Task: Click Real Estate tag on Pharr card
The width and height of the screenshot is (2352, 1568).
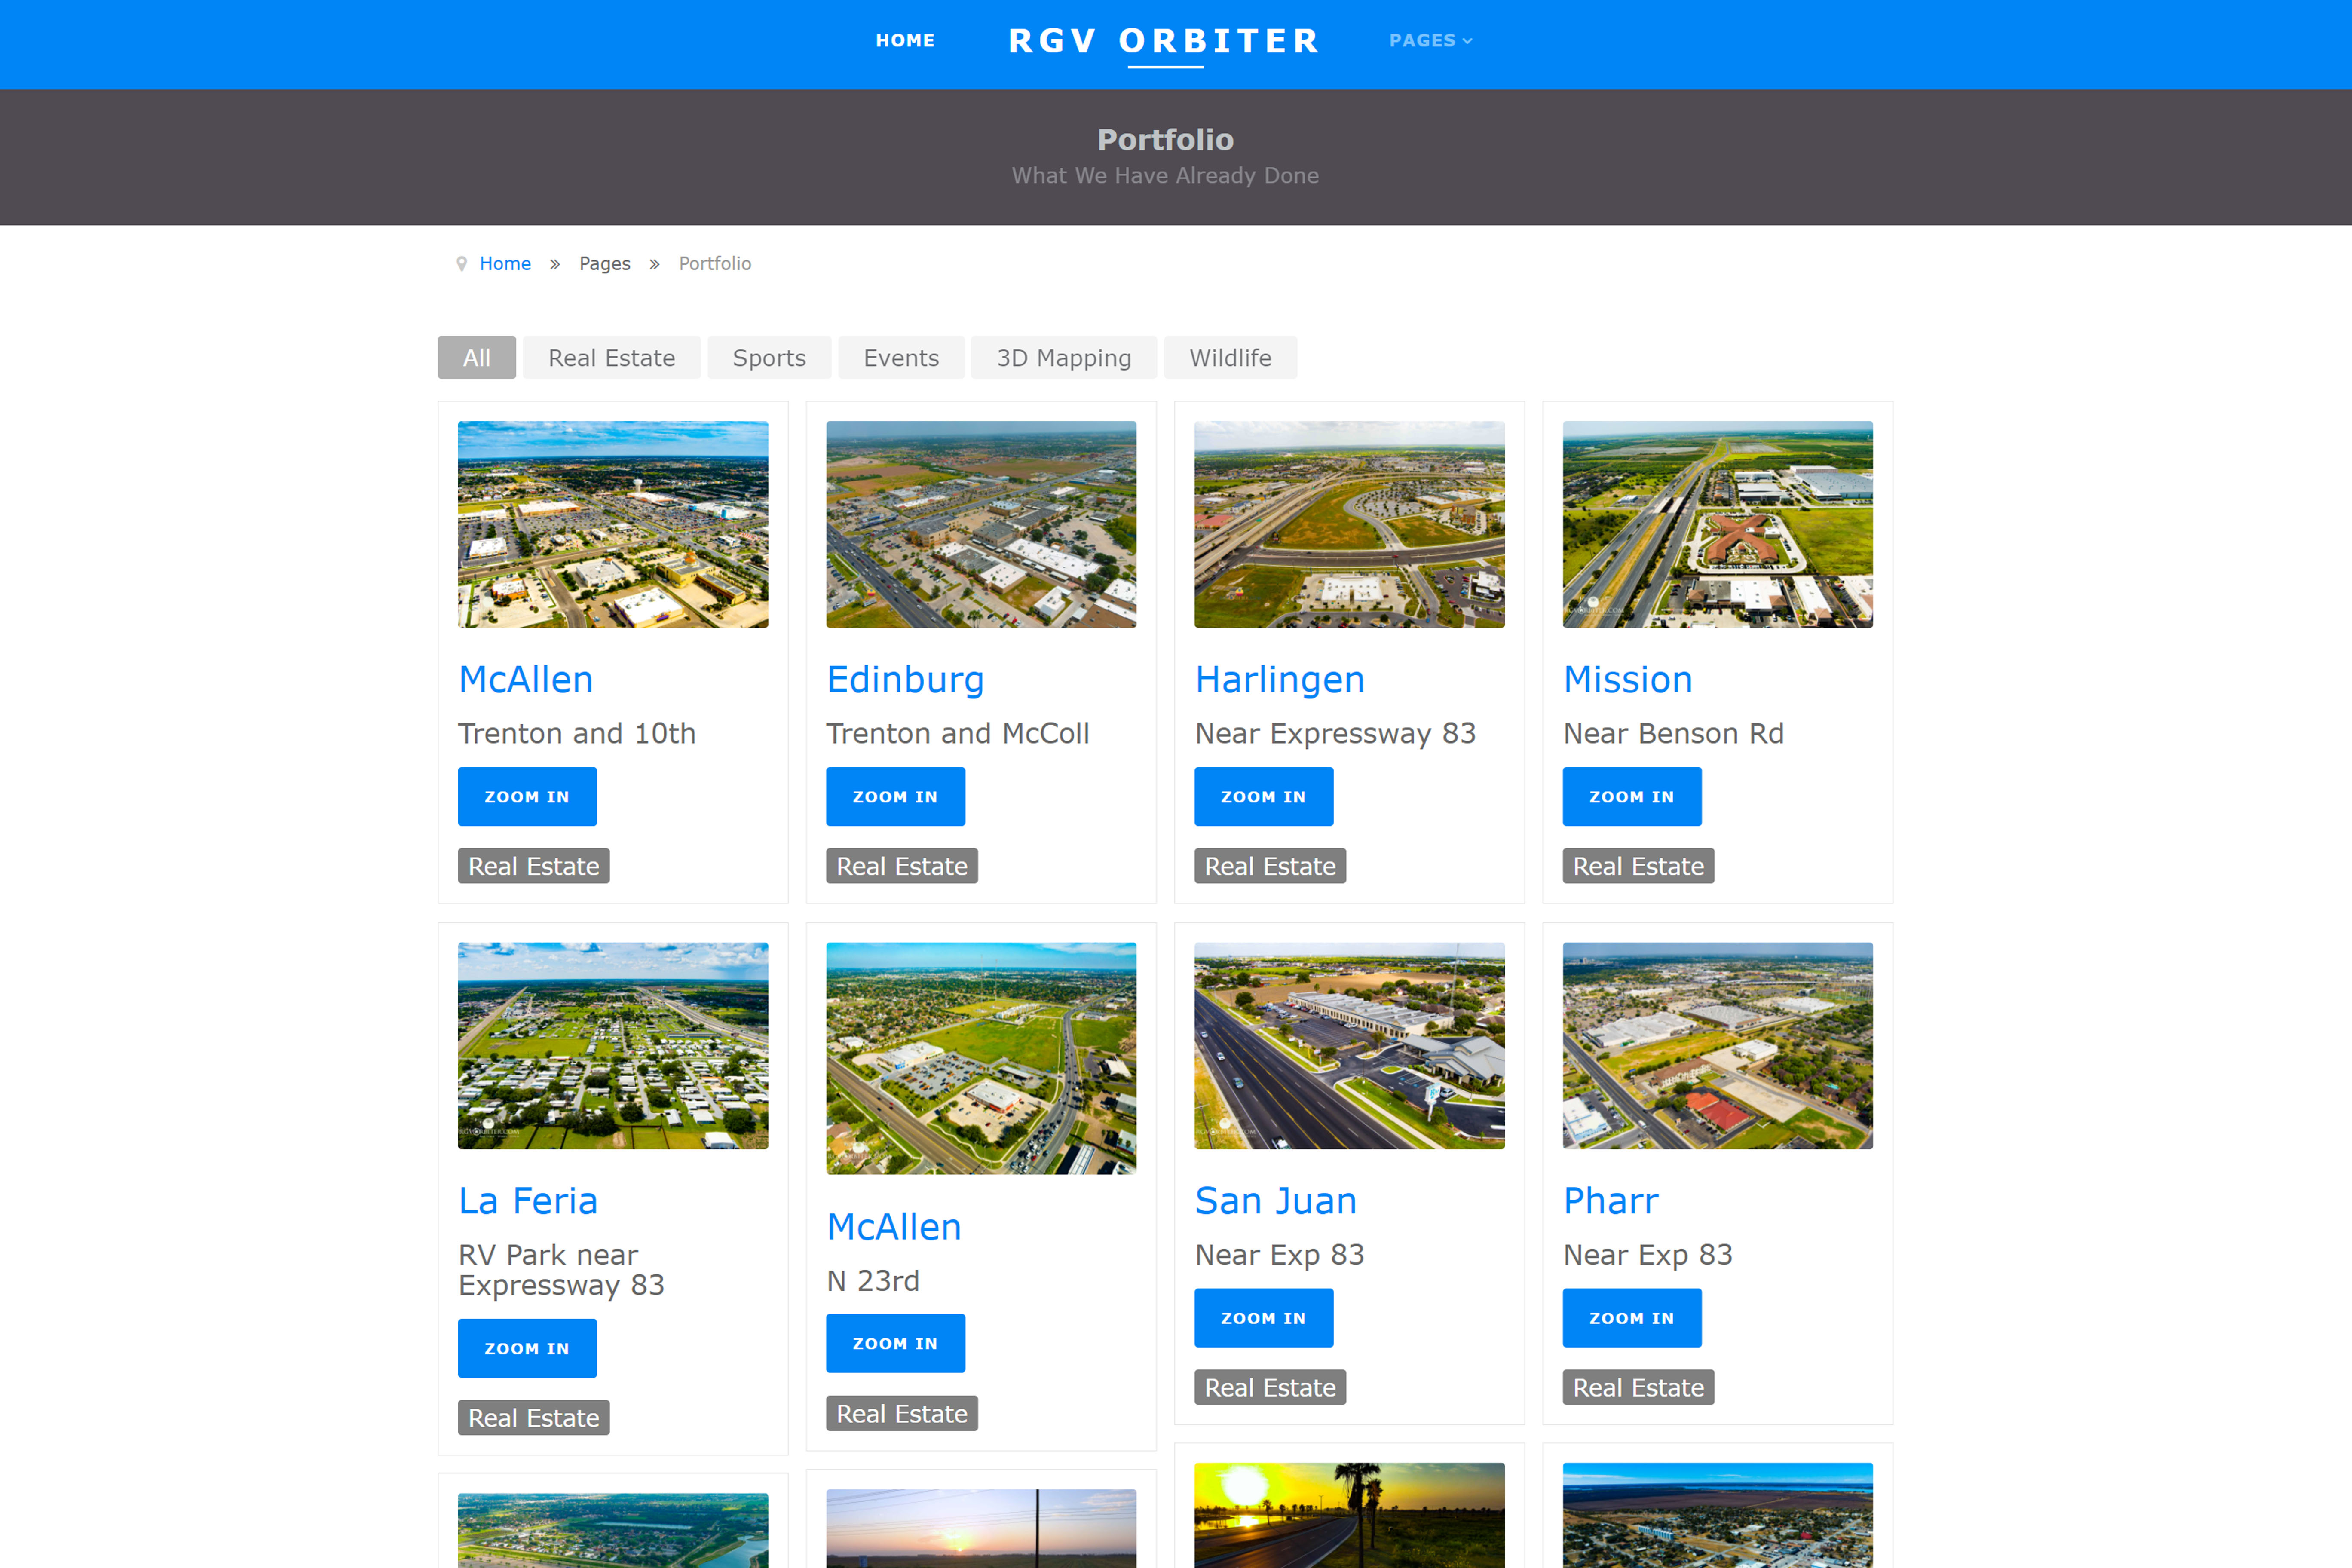Action: point(1638,1387)
